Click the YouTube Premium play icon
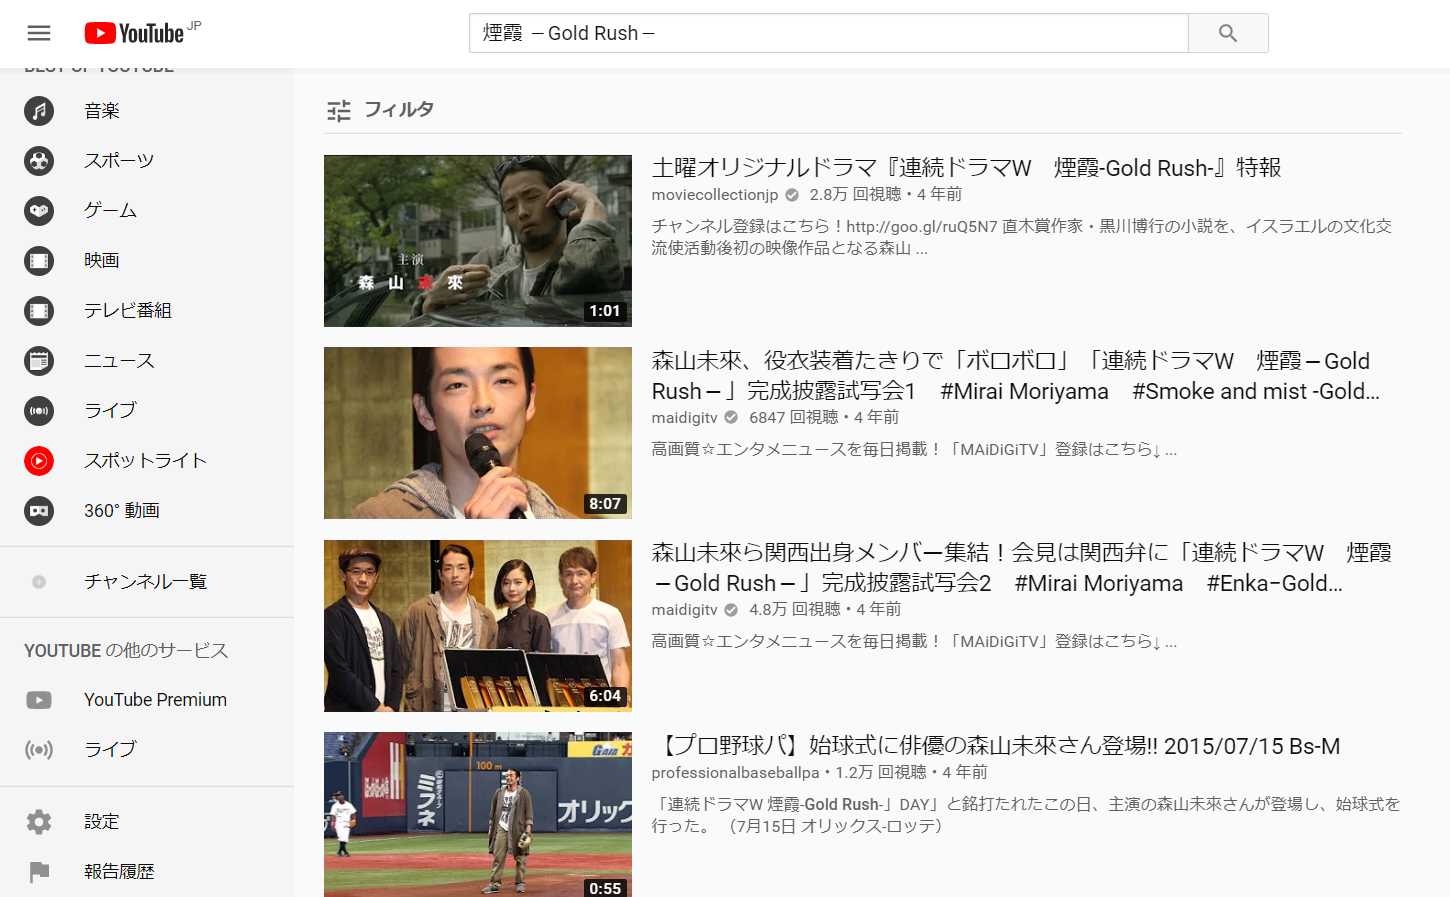This screenshot has height=897, width=1450. pos(39,700)
